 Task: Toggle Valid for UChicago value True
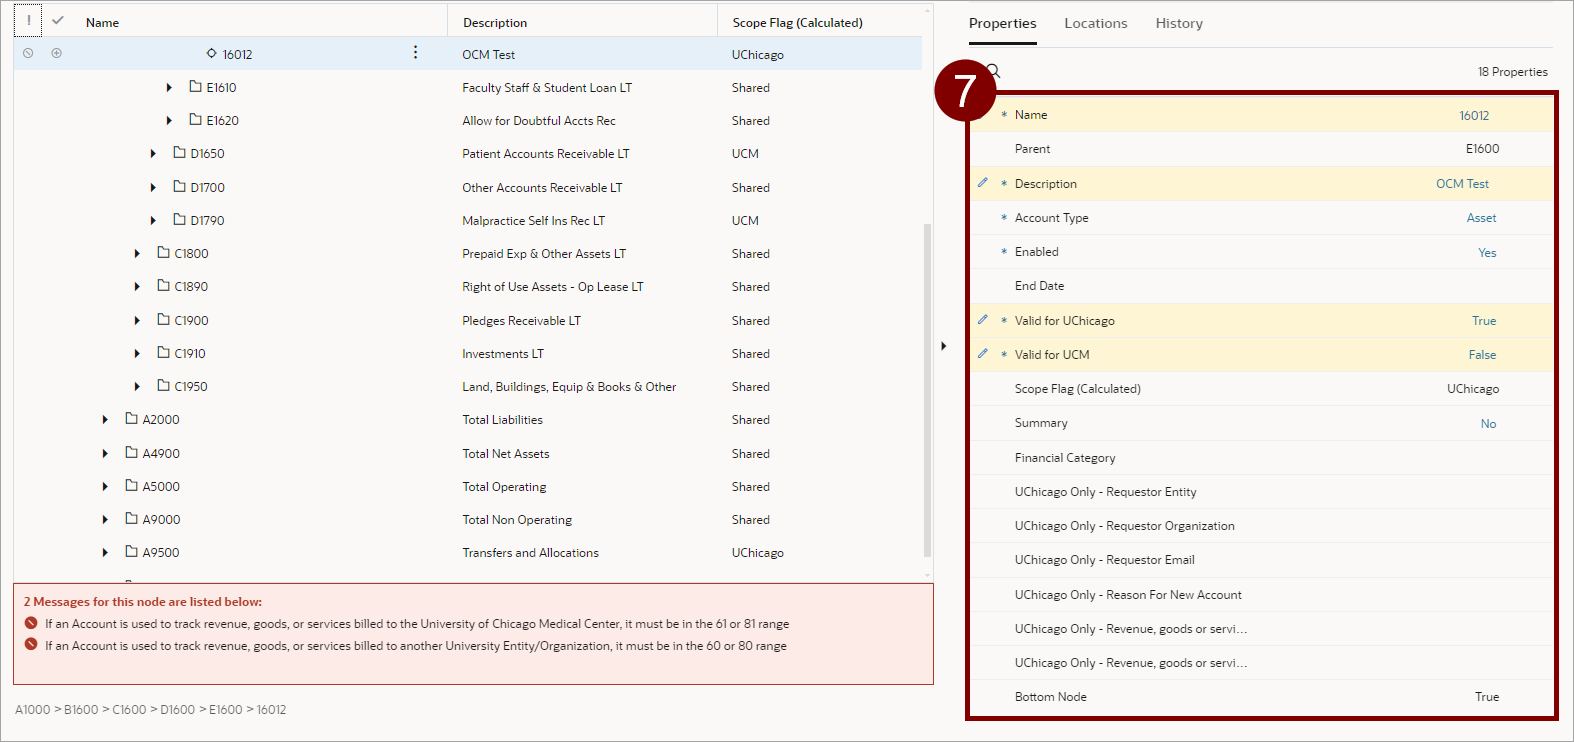(1484, 321)
